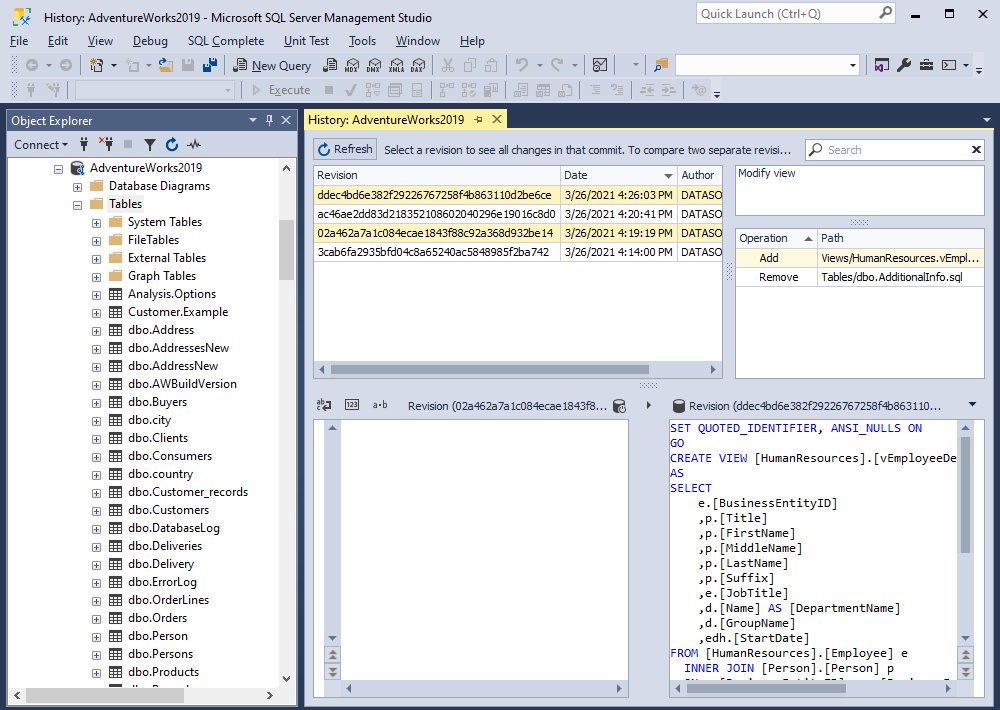The height and width of the screenshot is (710, 1000).
Task: Open the SQL Complete menu
Action: click(226, 41)
